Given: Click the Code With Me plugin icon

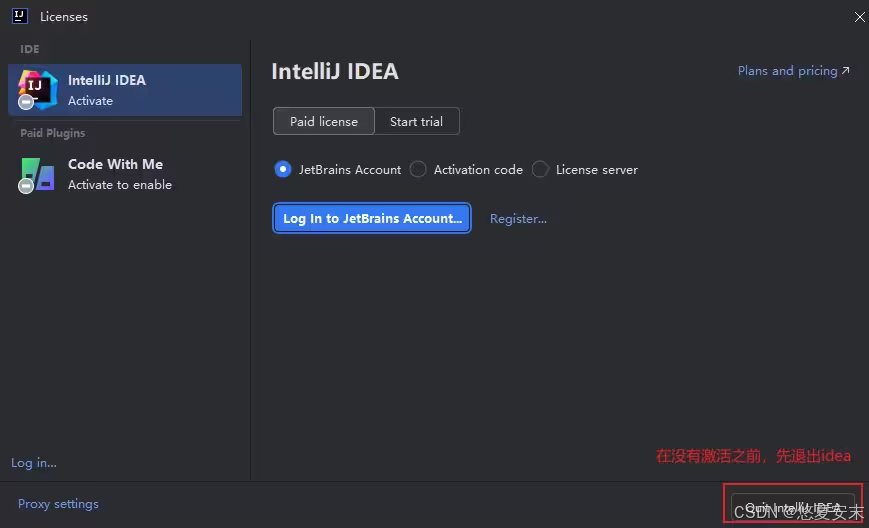Looking at the screenshot, I should pyautogui.click(x=37, y=175).
